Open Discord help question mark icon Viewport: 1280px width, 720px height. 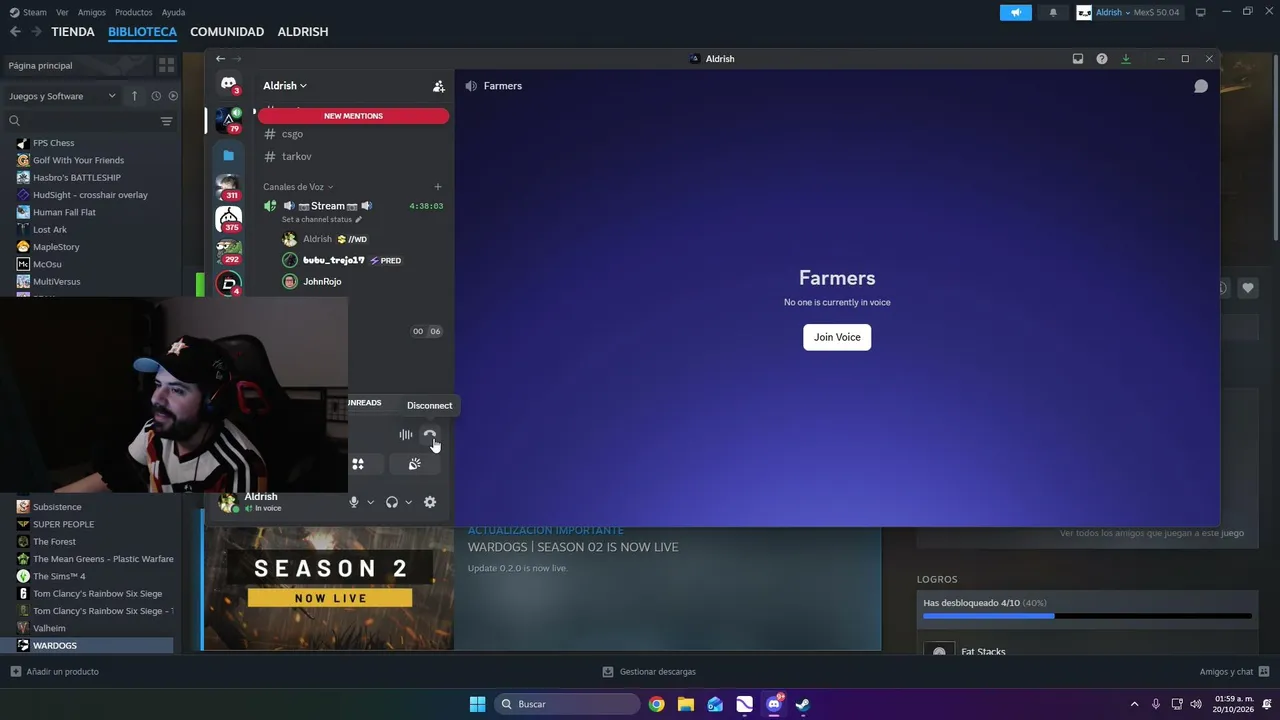coord(1102,59)
